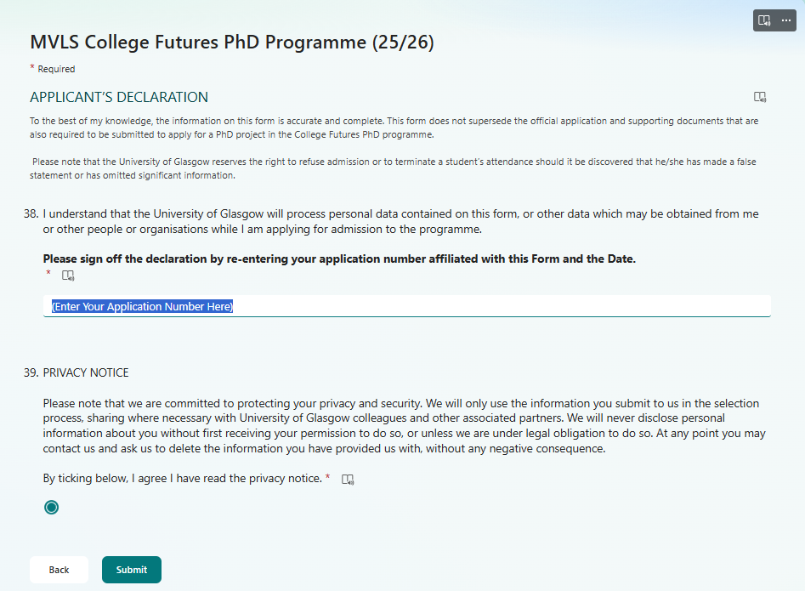The image size is (805, 591).
Task: Select the privacy notice agreement radio button
Action: coord(52,507)
